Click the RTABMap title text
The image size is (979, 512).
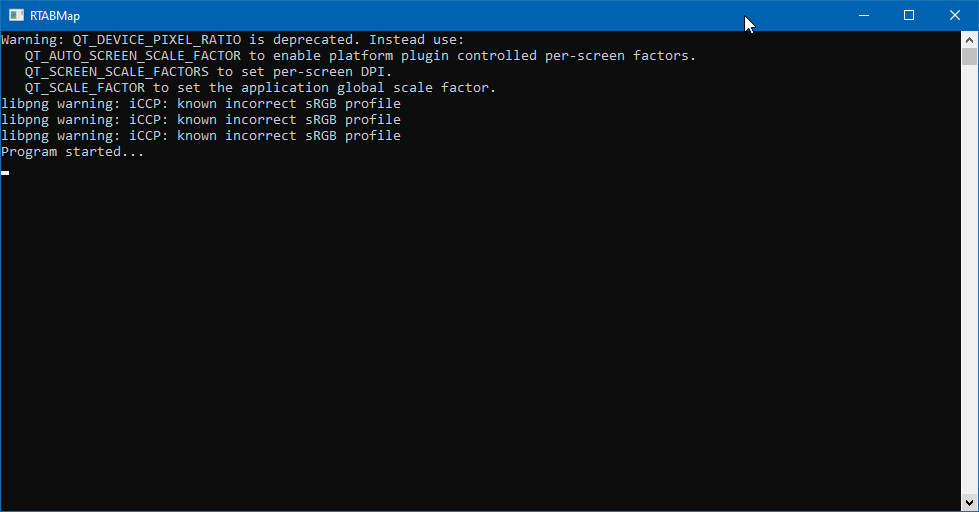(x=55, y=15)
